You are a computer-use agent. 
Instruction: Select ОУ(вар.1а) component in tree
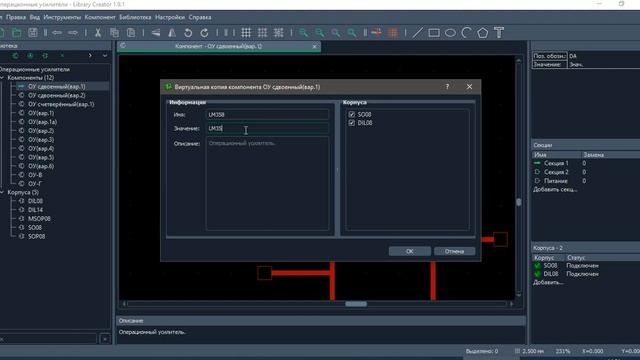tap(42, 122)
